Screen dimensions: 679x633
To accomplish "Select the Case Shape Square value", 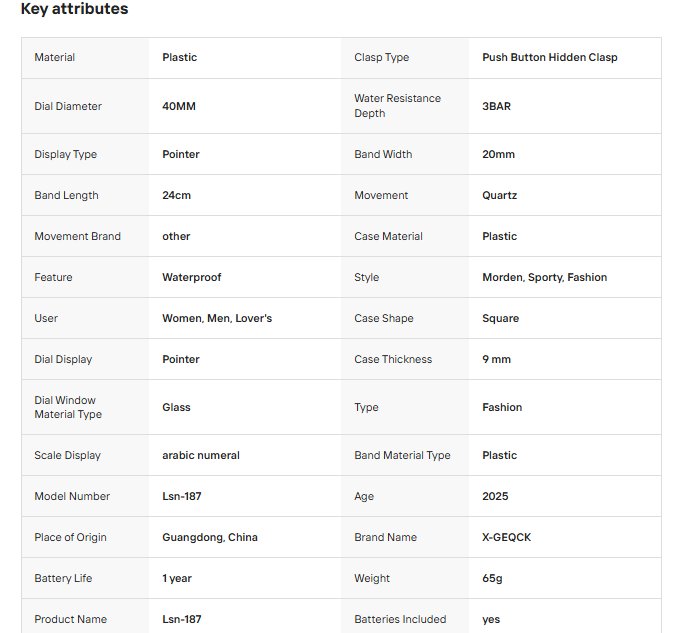I will tap(500, 318).
